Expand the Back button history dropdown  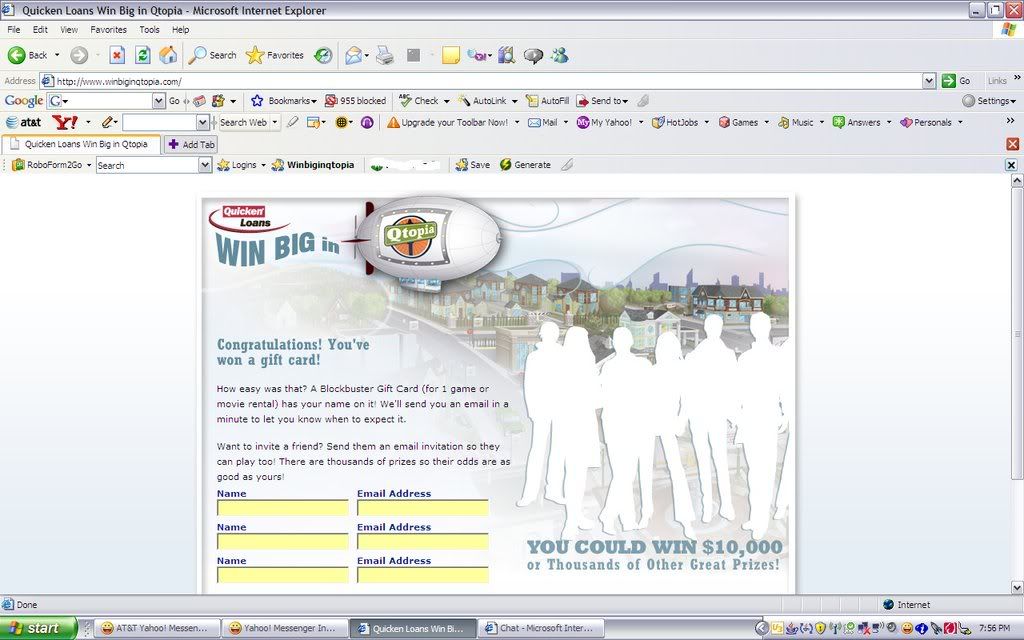(57, 55)
